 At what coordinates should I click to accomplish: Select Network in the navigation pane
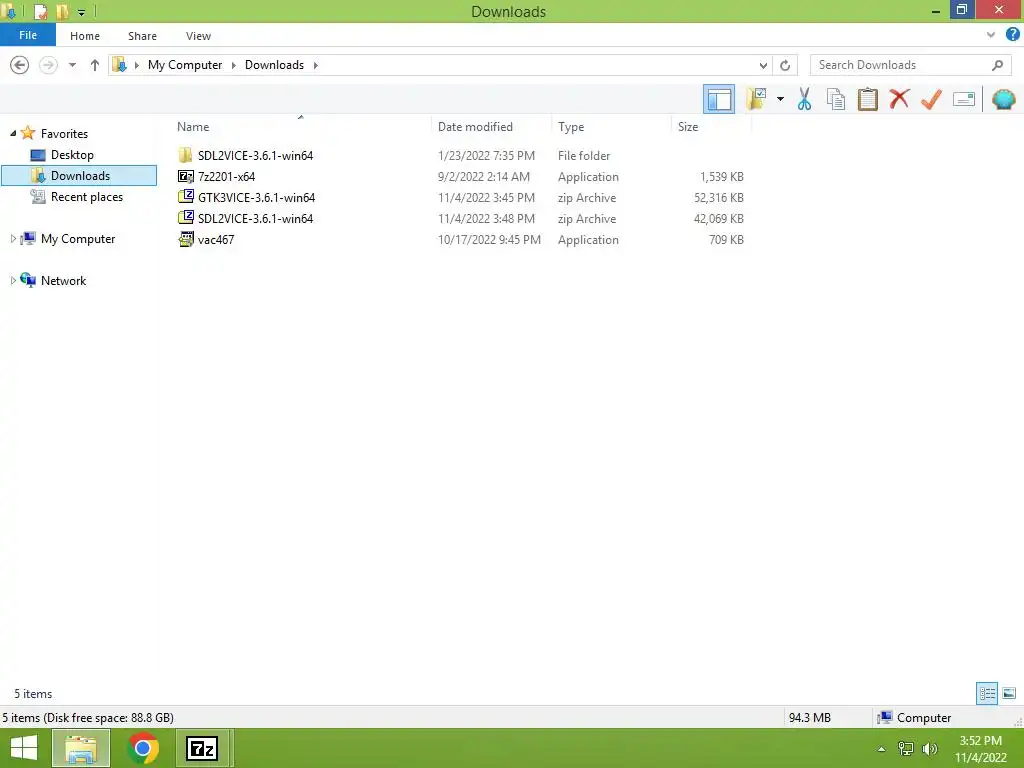click(63, 281)
